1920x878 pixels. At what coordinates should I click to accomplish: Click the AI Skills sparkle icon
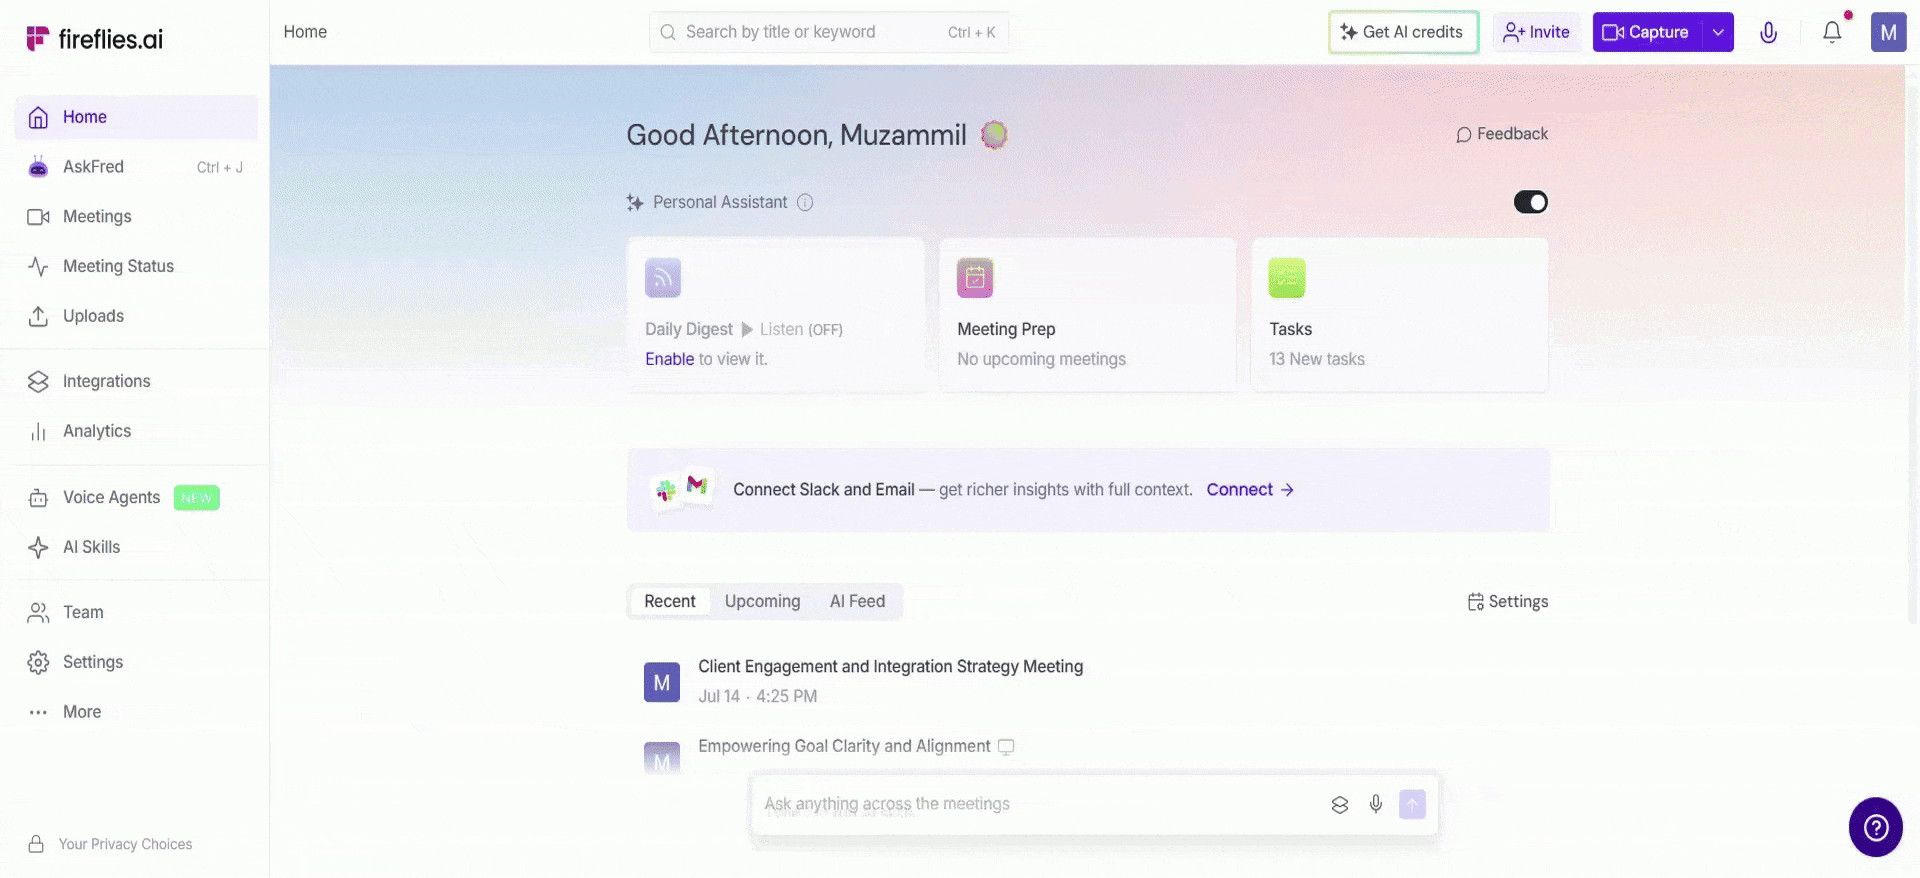[38, 547]
